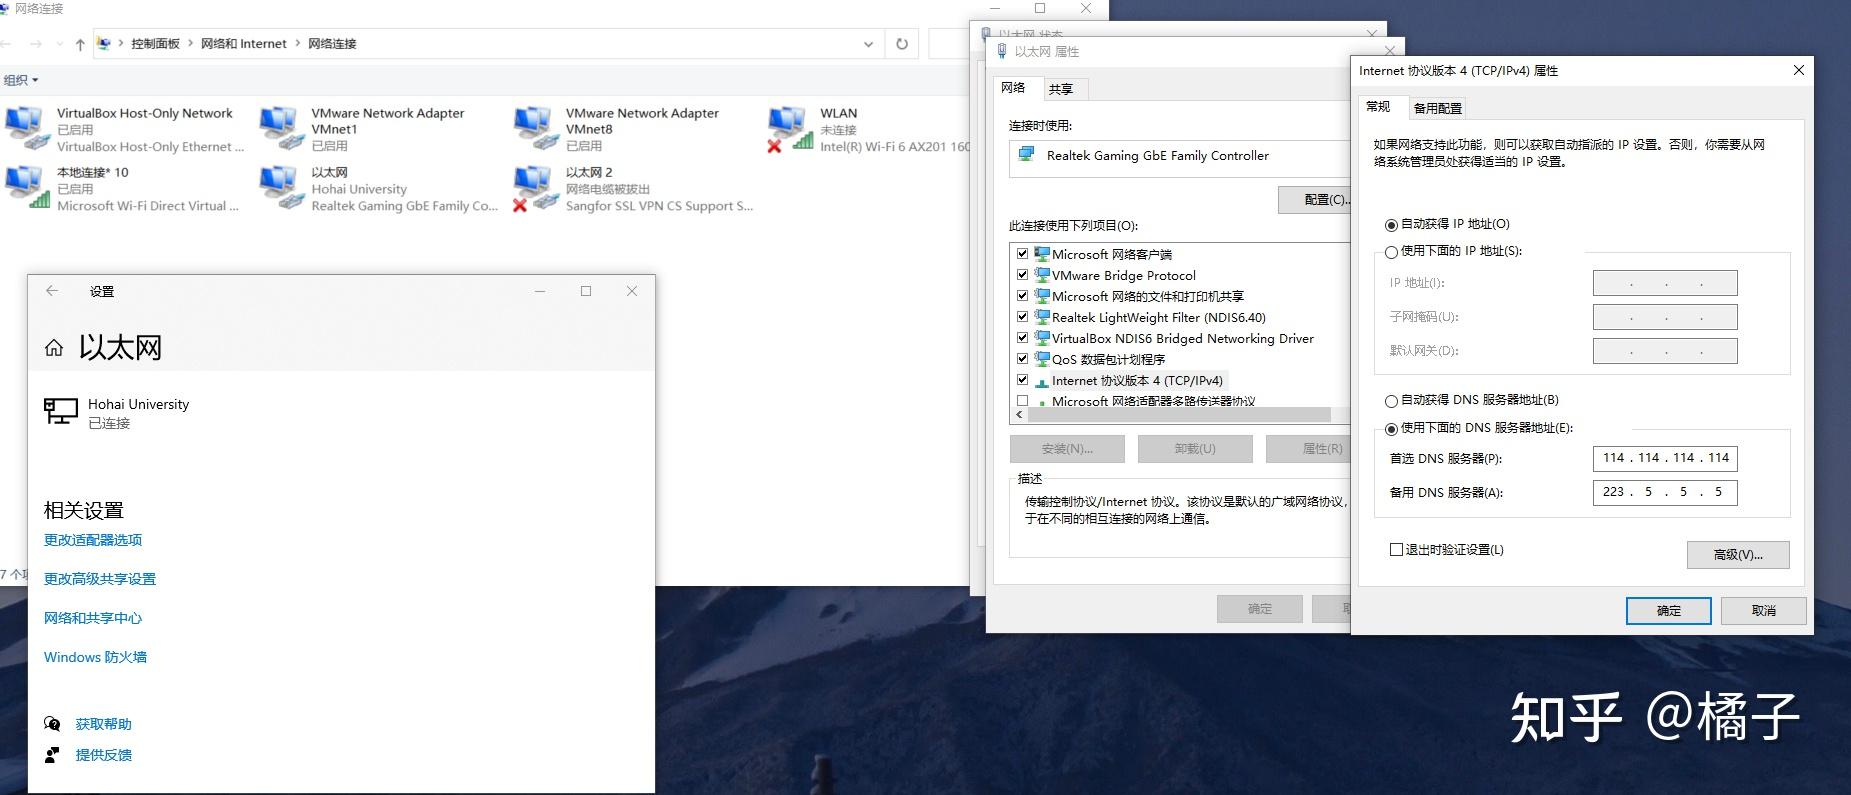Screen dimensions: 1851x795
Task: Uncheck Internet 协议版本 4 (TCP/IPv4) checkbox
Action: [1022, 380]
